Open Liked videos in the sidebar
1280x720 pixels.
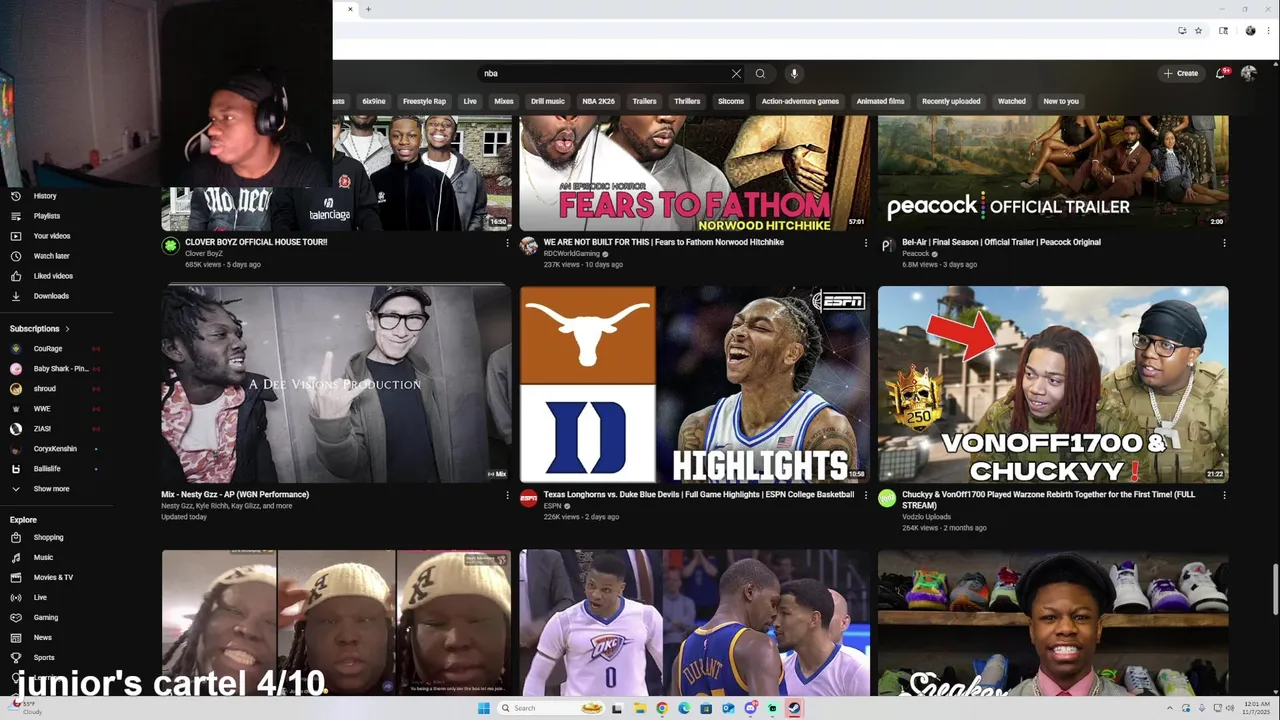[x=53, y=276]
